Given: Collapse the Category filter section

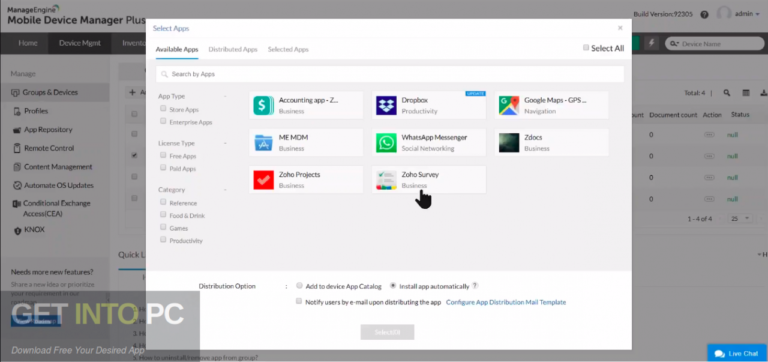Looking at the screenshot, I should pos(225,190).
